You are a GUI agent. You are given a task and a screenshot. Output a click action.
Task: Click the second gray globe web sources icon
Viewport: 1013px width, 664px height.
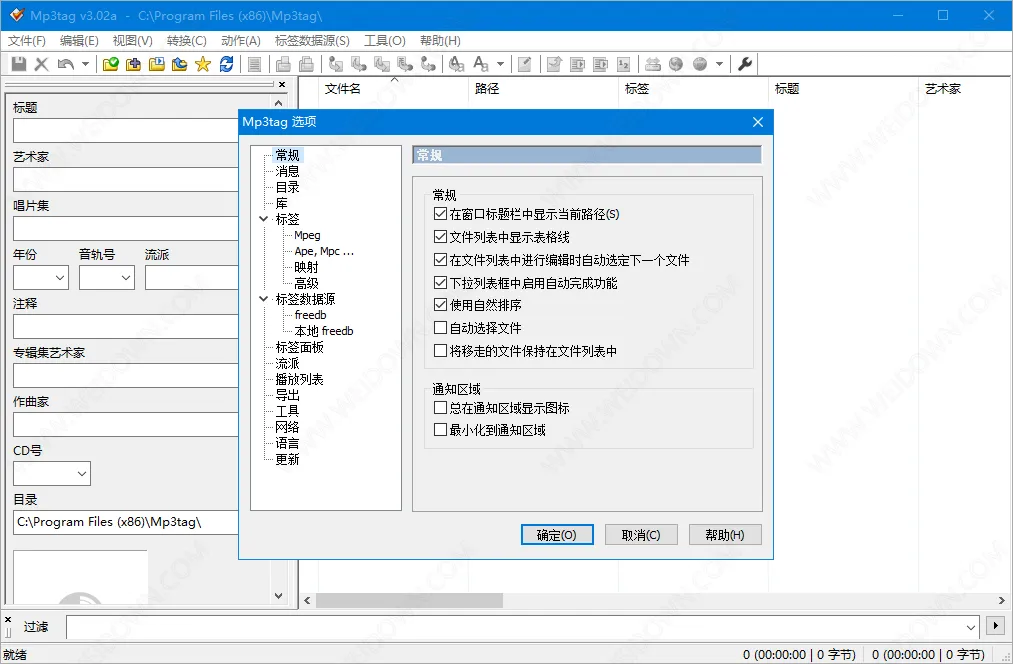(x=700, y=64)
